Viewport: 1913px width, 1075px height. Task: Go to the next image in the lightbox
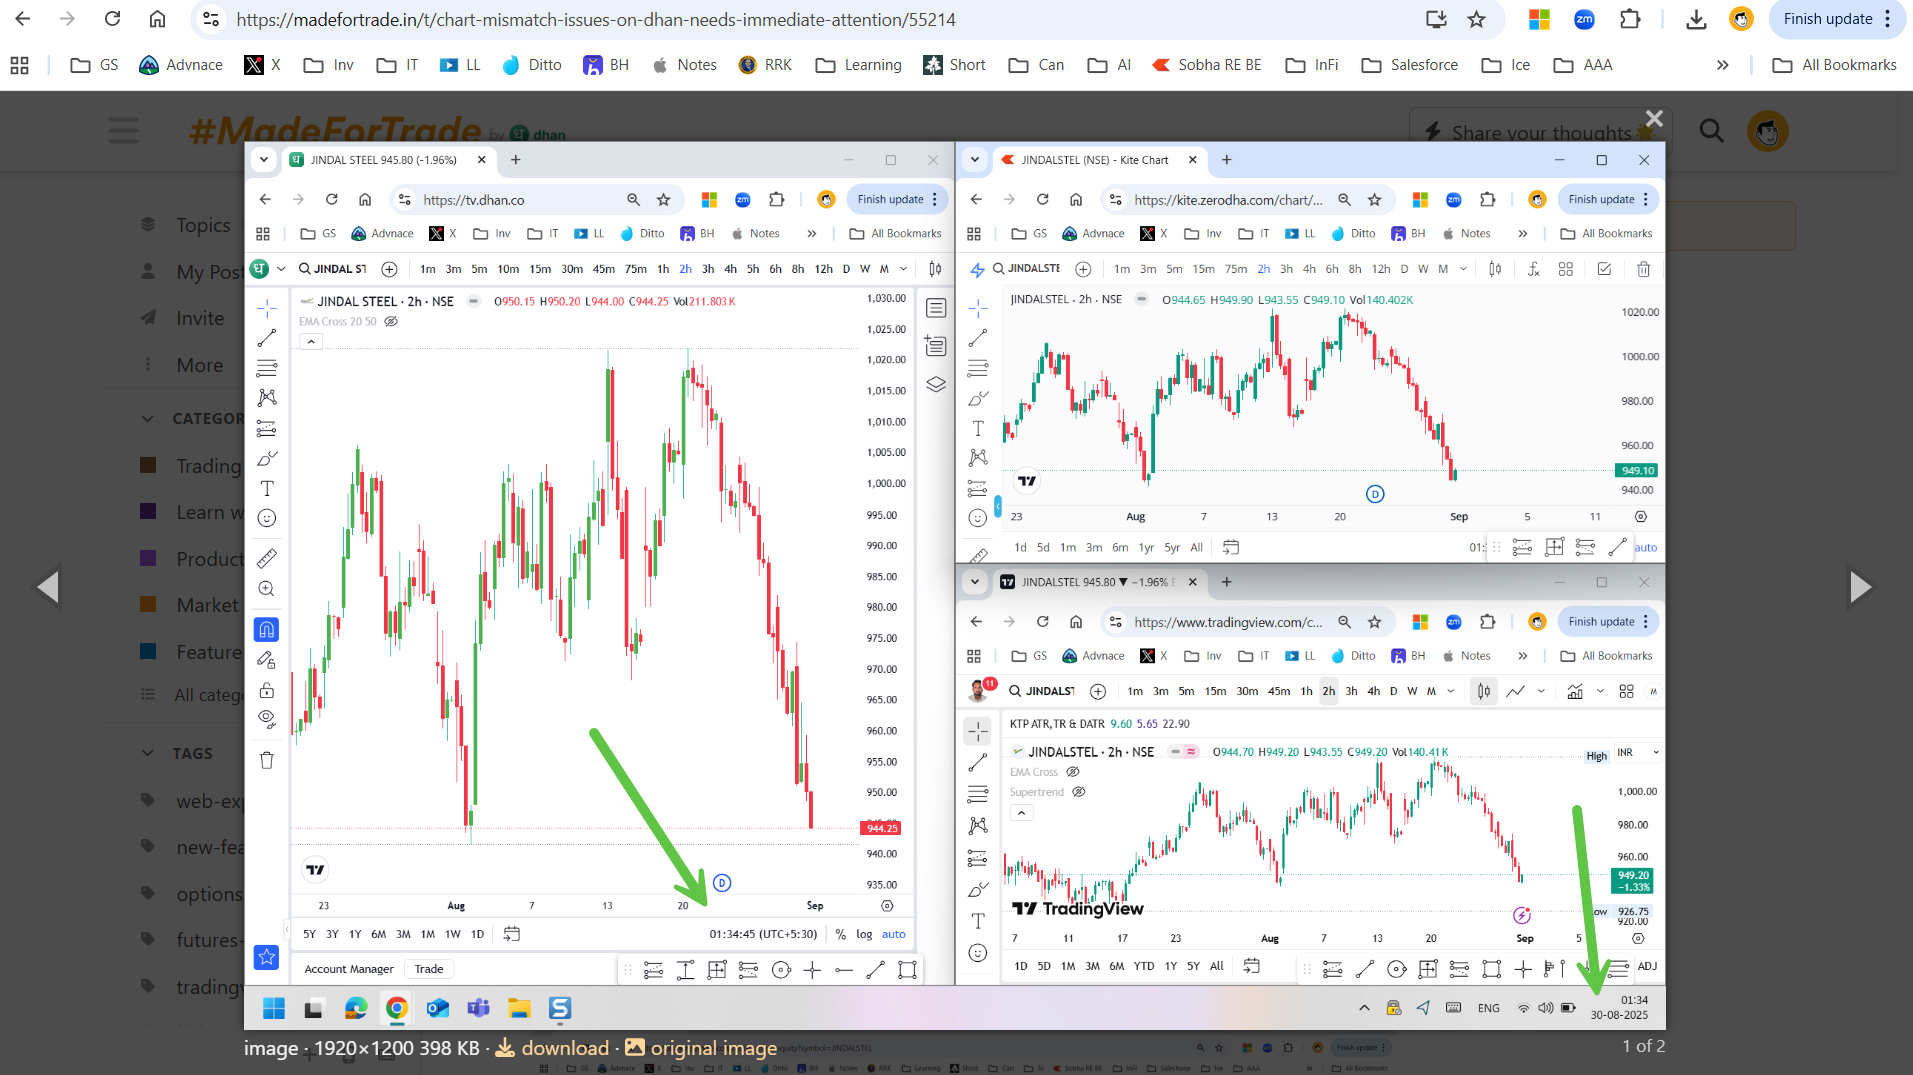click(1859, 587)
